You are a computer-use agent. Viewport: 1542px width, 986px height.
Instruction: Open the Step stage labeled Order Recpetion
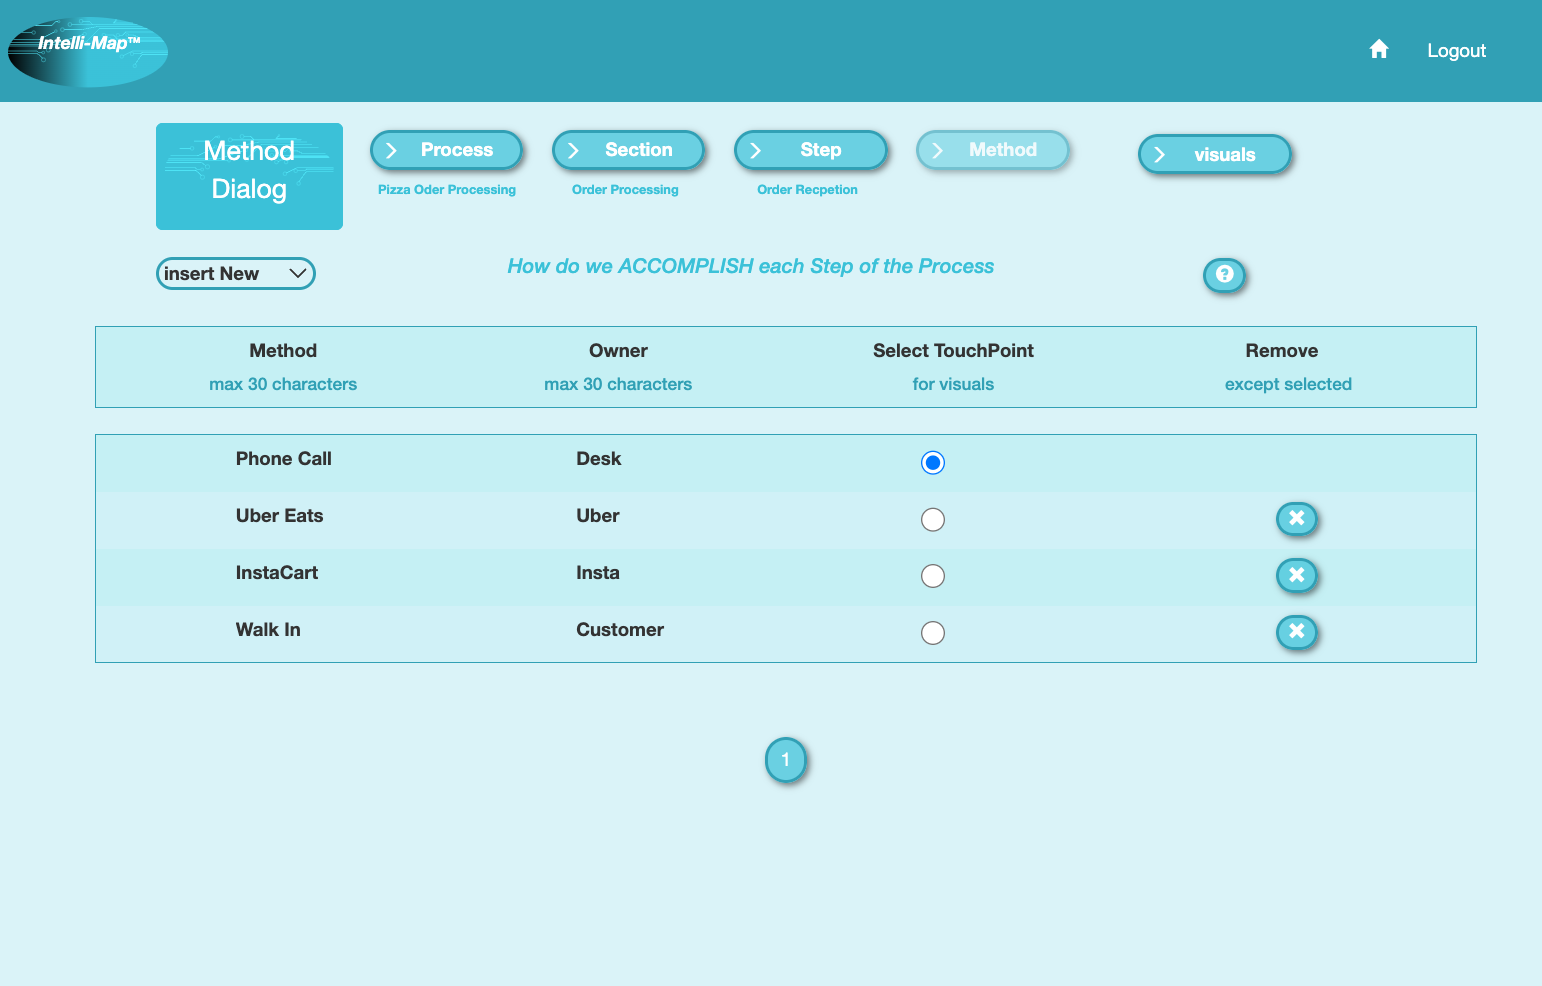click(x=808, y=189)
